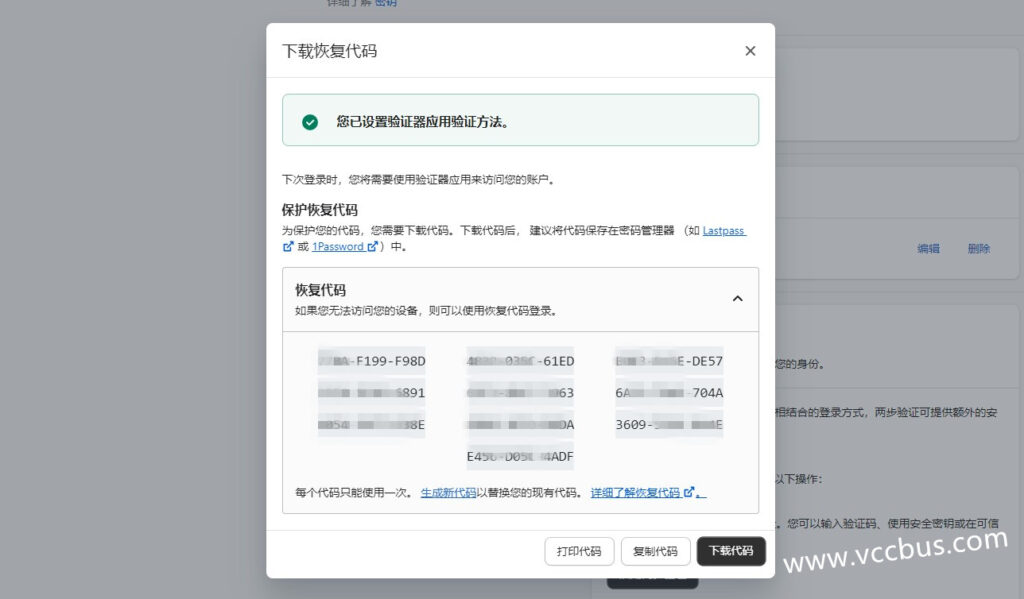Open the 详细了解恢复代码 link
This screenshot has height=599, width=1024.
click(635, 493)
